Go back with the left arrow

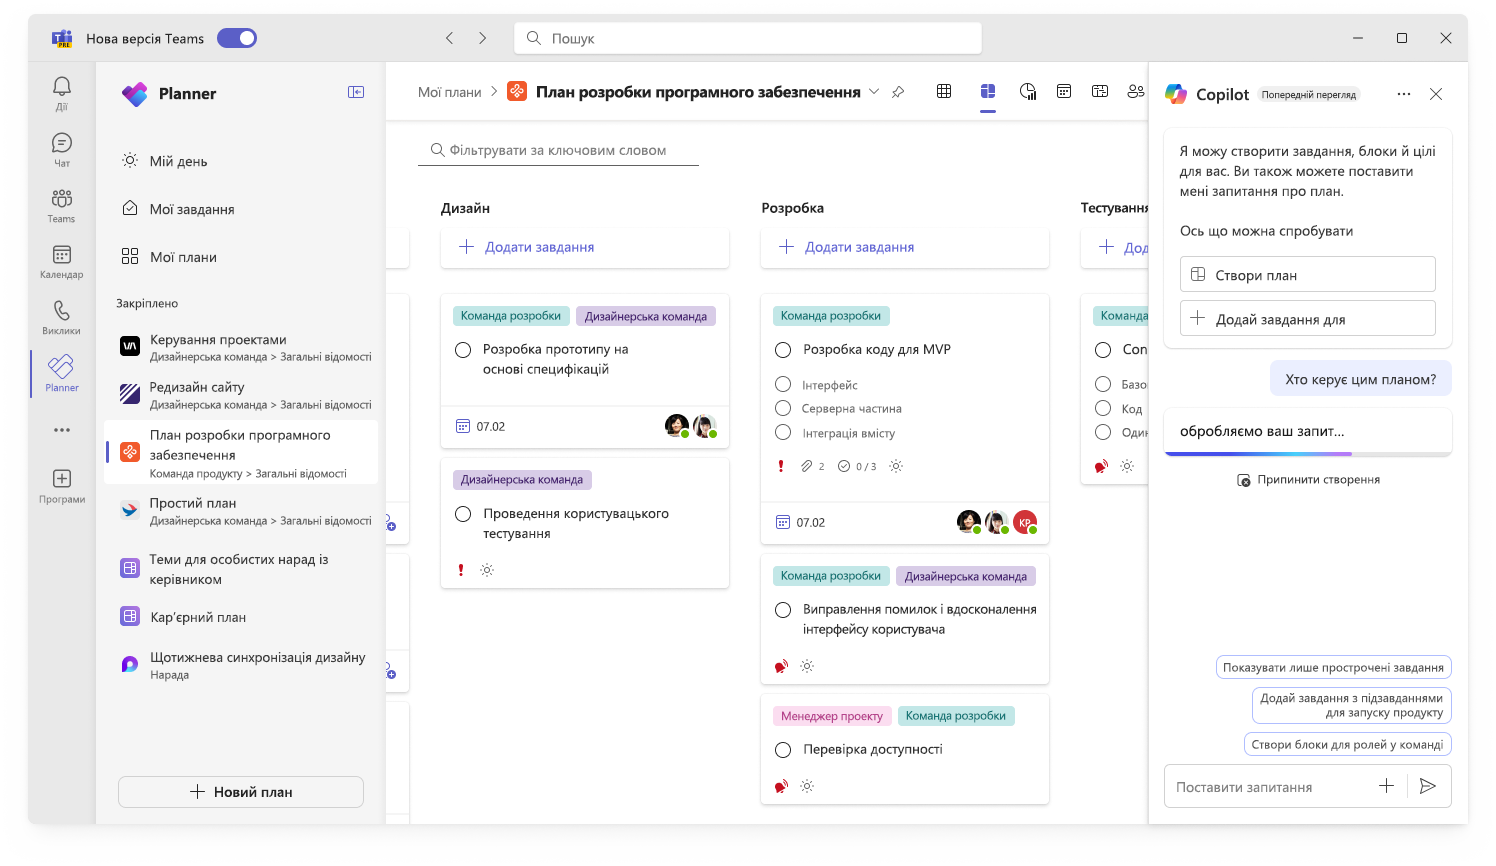click(x=450, y=38)
